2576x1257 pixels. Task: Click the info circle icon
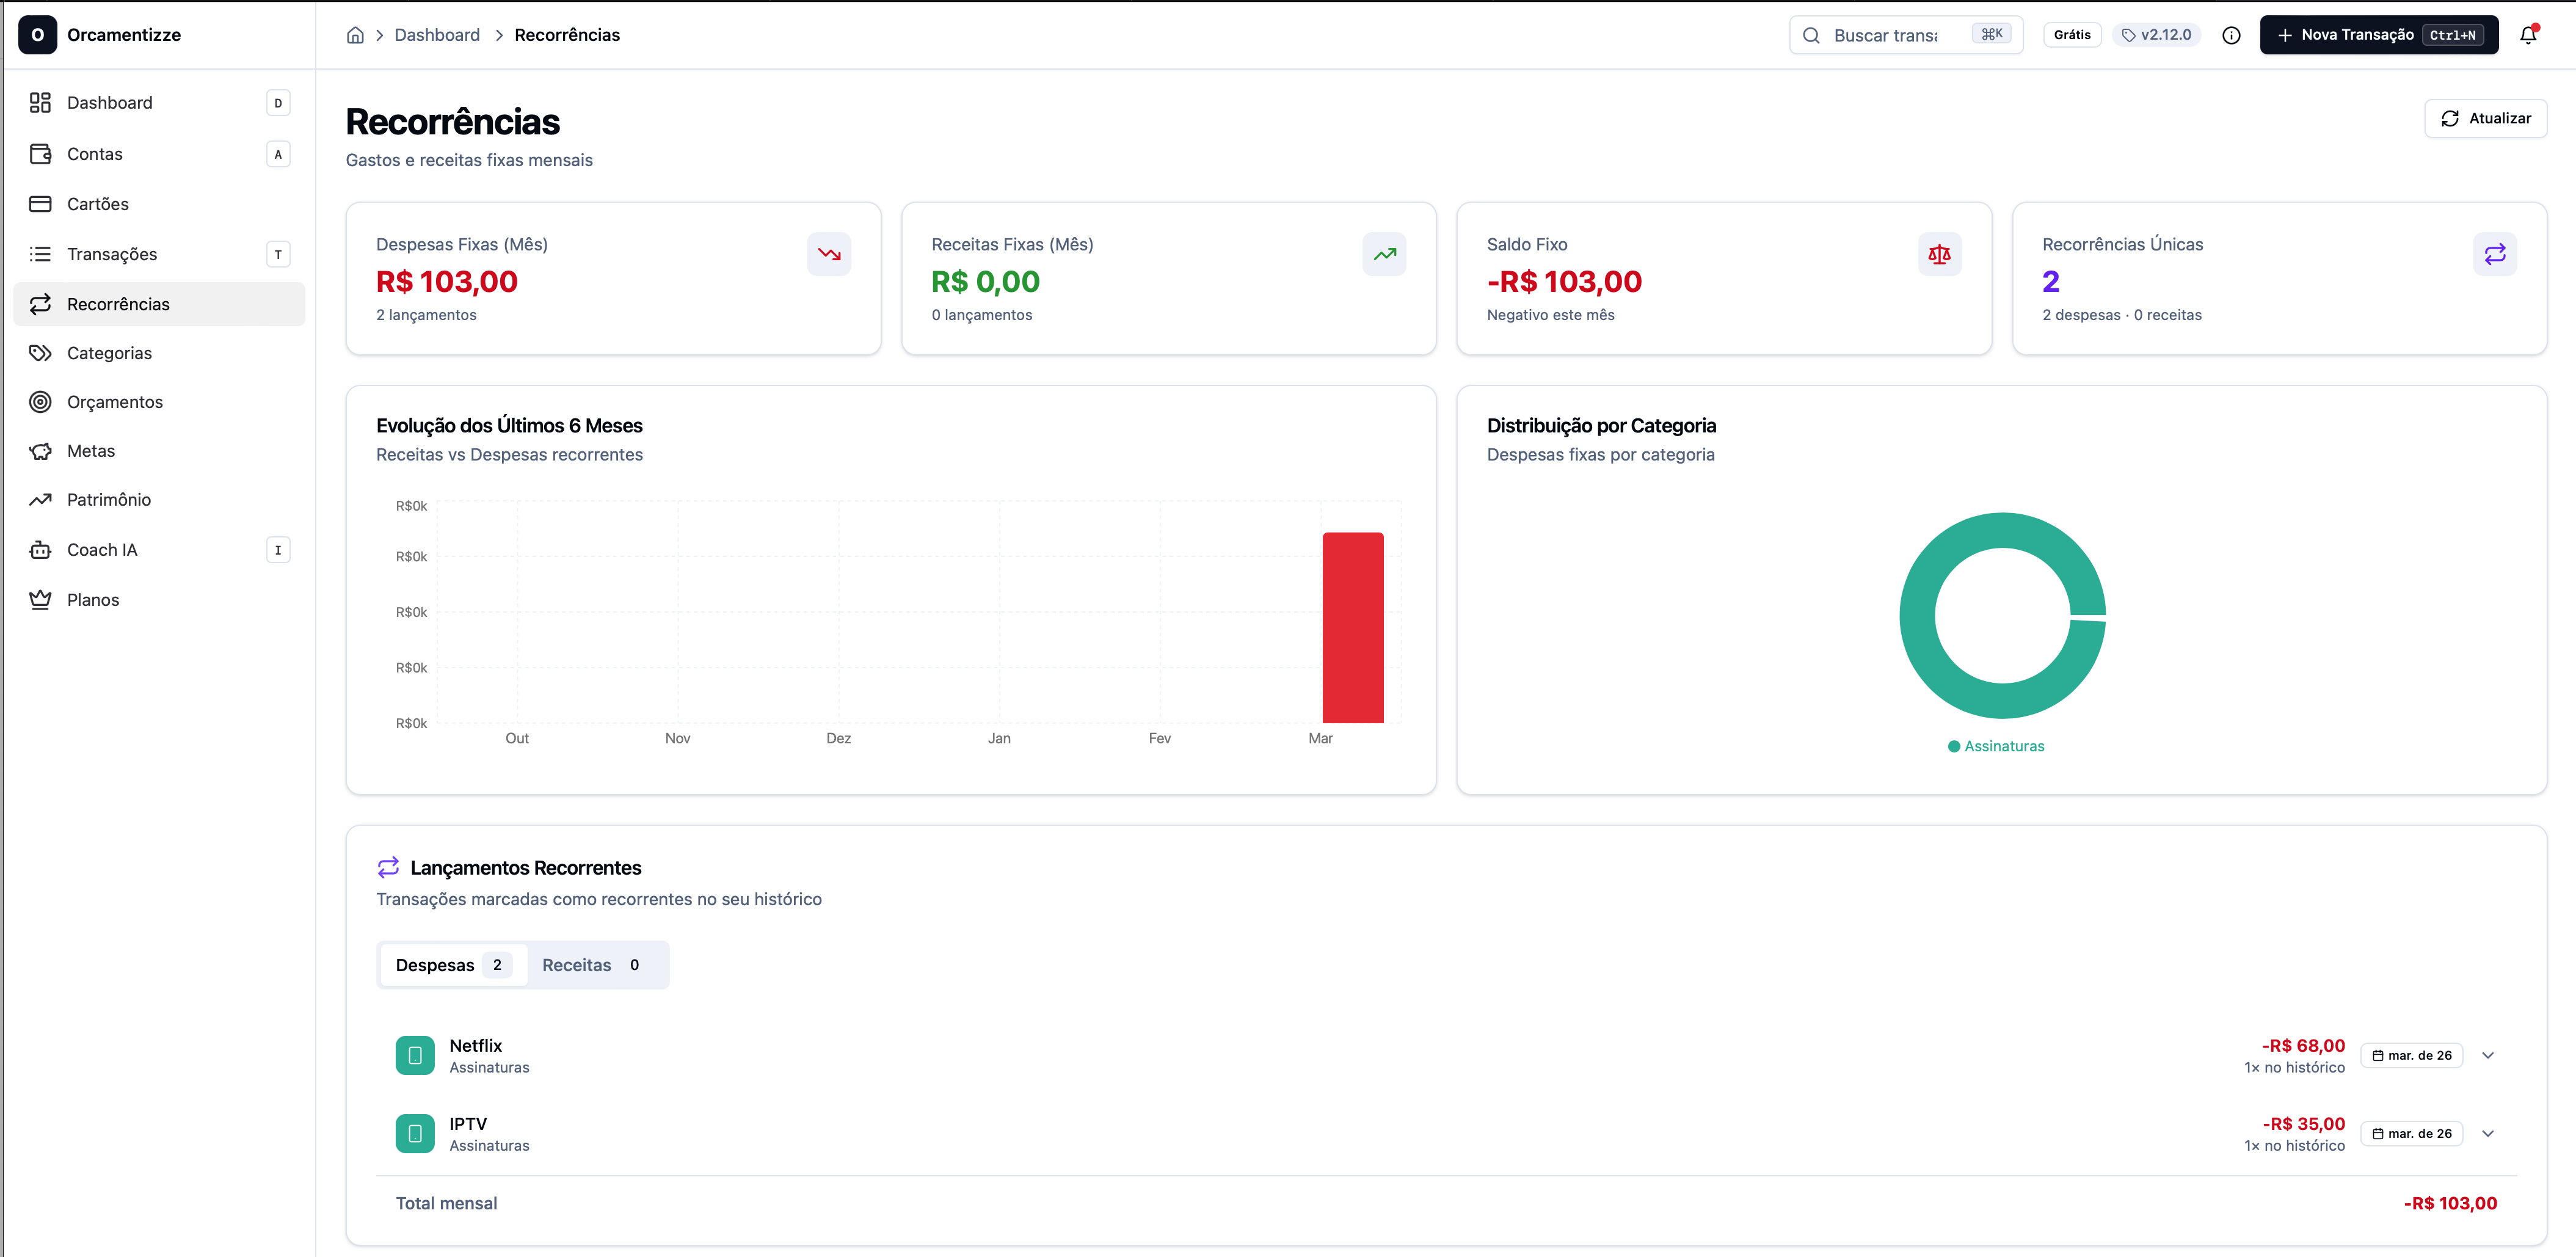coord(2231,35)
